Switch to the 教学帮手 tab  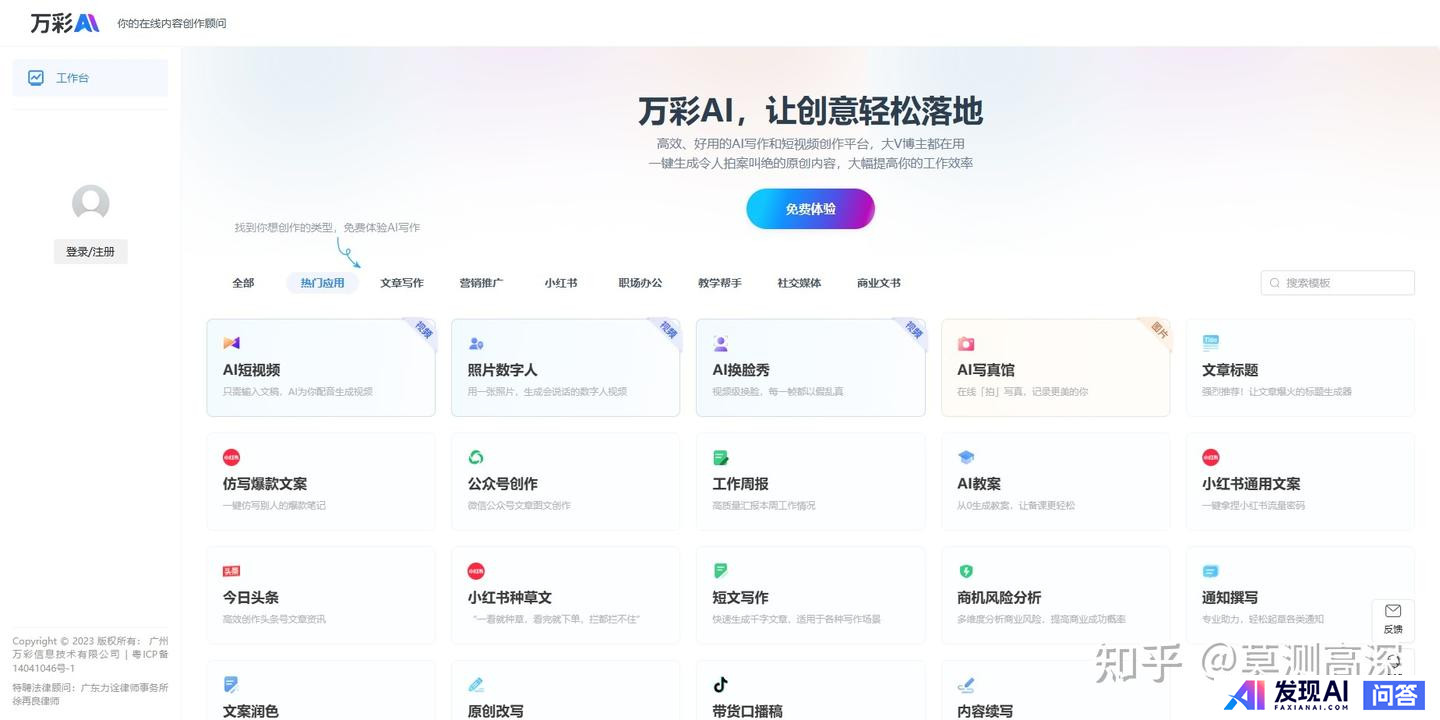point(720,283)
